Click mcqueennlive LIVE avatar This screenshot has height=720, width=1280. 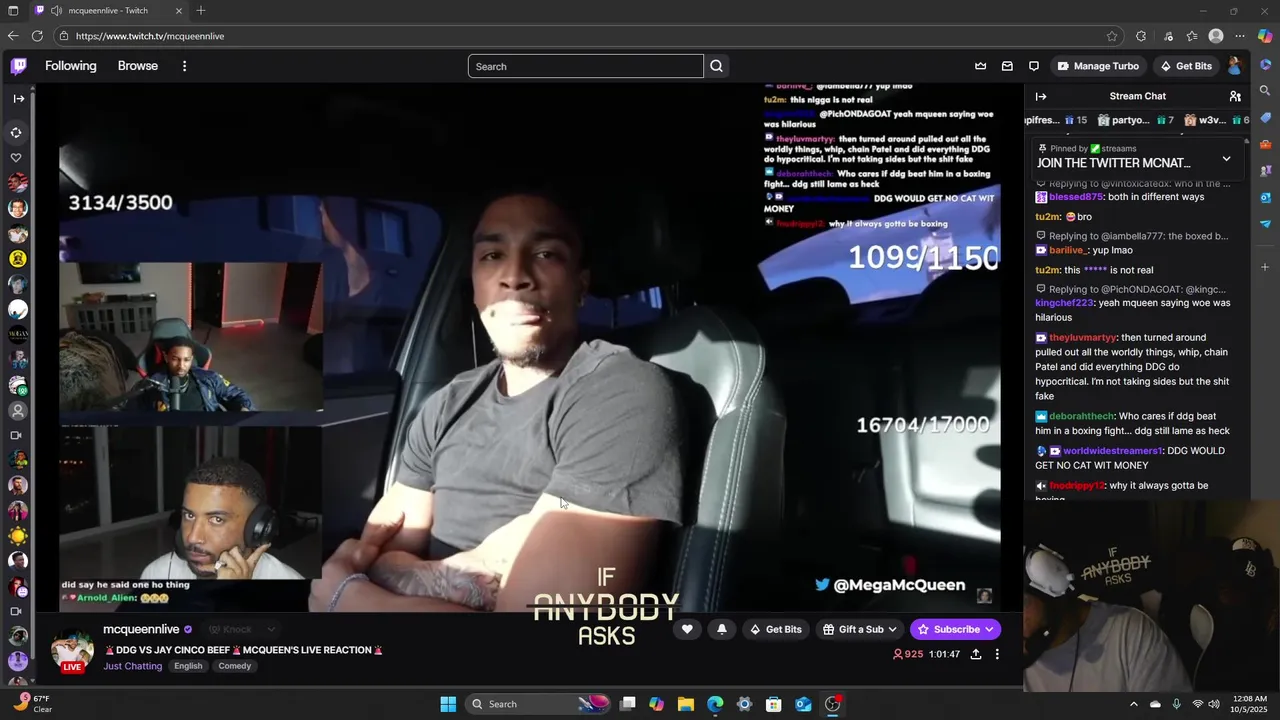[72, 650]
